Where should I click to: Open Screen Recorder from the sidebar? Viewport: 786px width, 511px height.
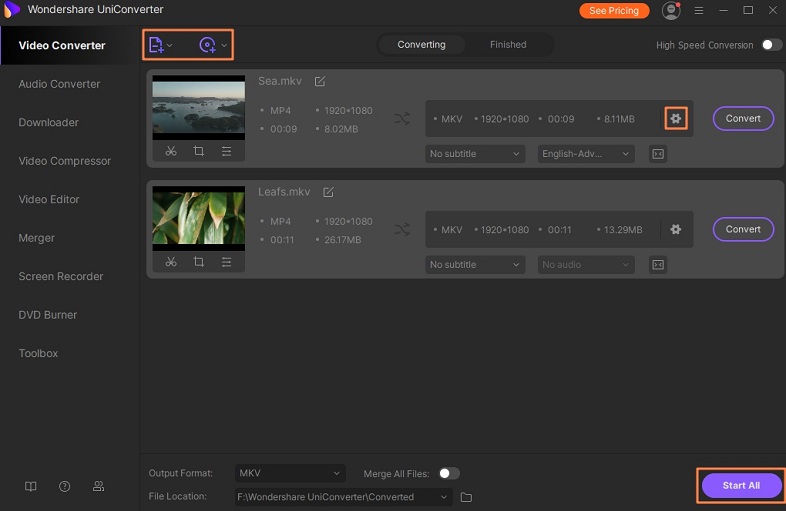[61, 276]
